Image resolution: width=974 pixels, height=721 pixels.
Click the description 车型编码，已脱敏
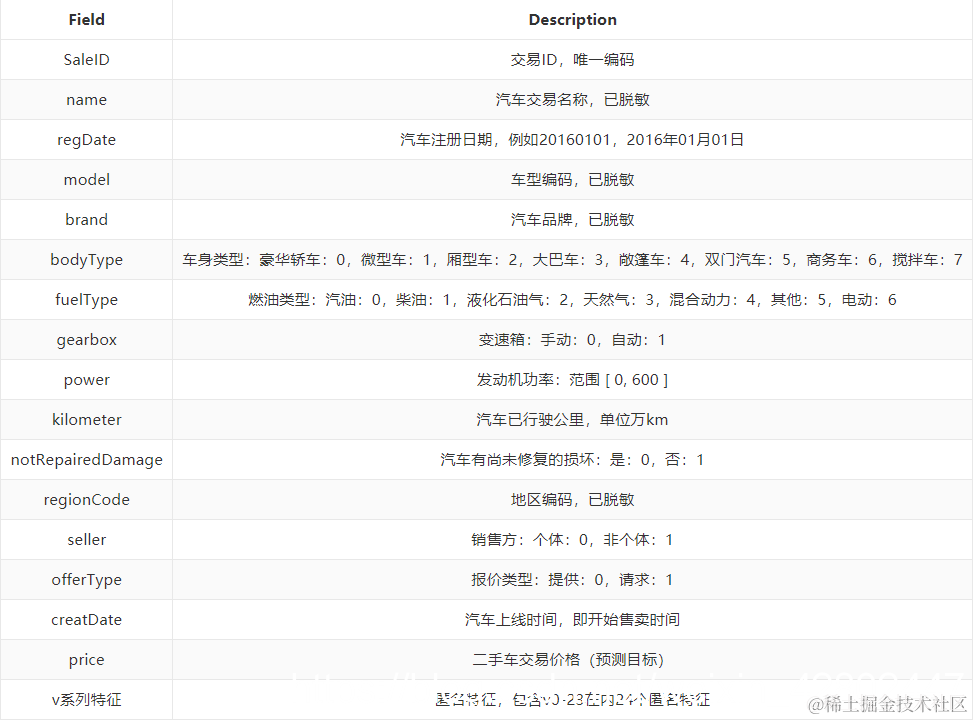pos(573,179)
